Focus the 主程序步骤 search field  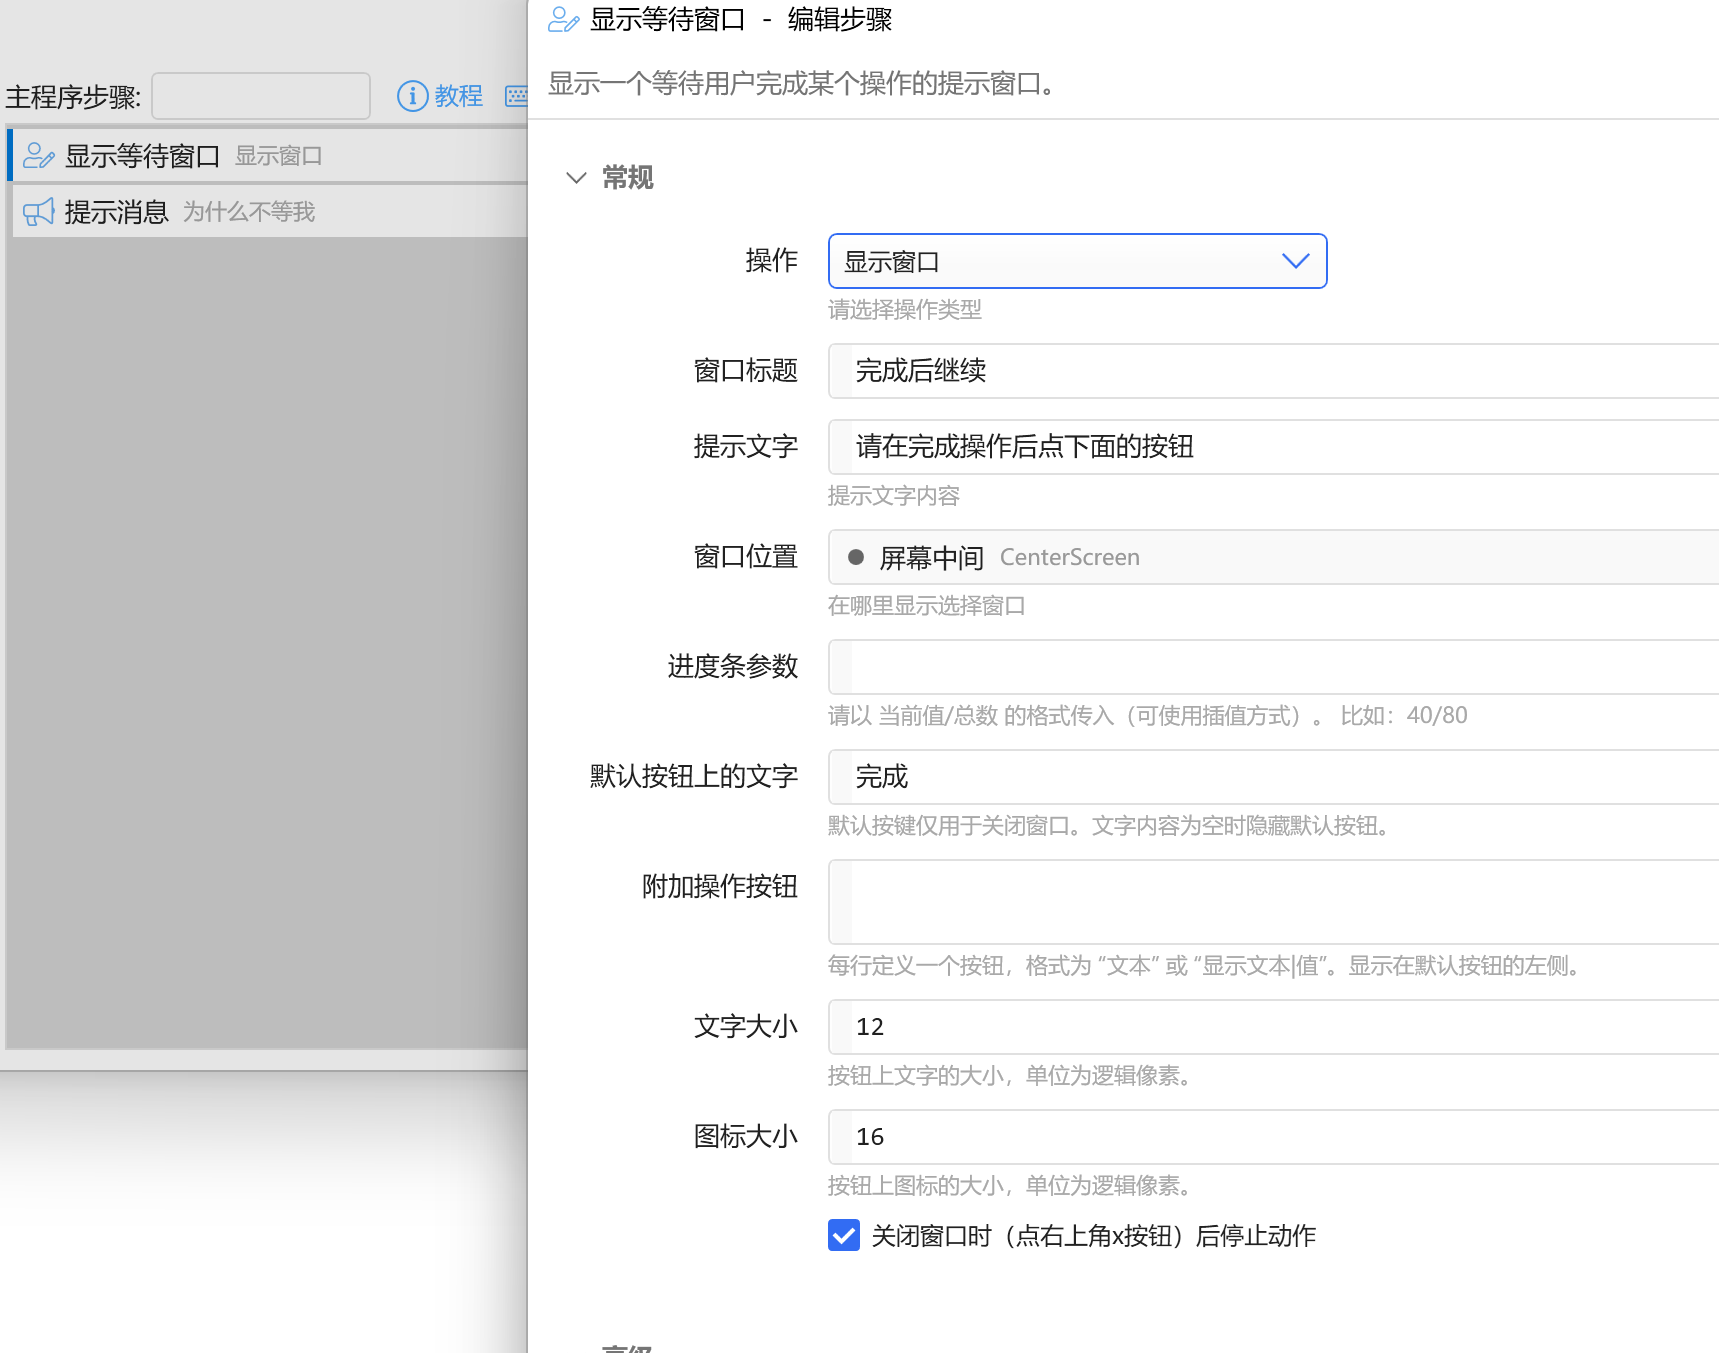(x=261, y=96)
